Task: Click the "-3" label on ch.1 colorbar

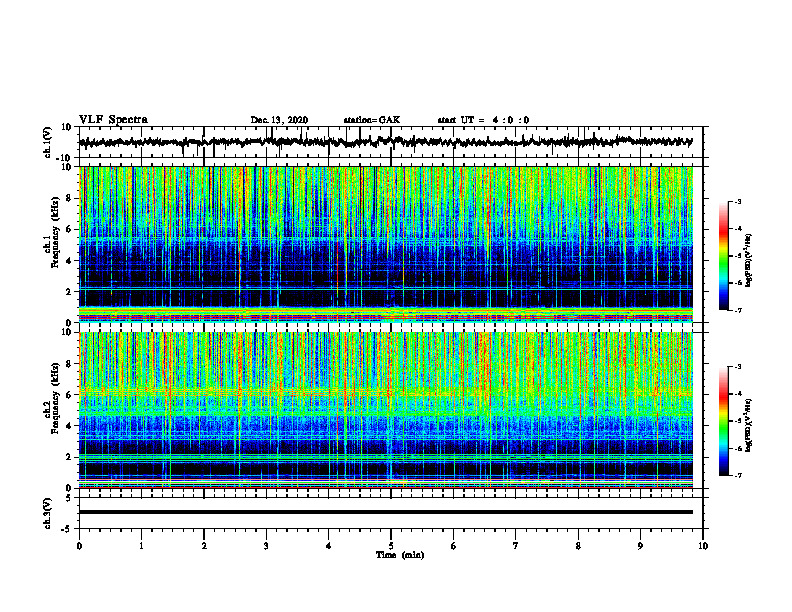Action: tap(737, 202)
